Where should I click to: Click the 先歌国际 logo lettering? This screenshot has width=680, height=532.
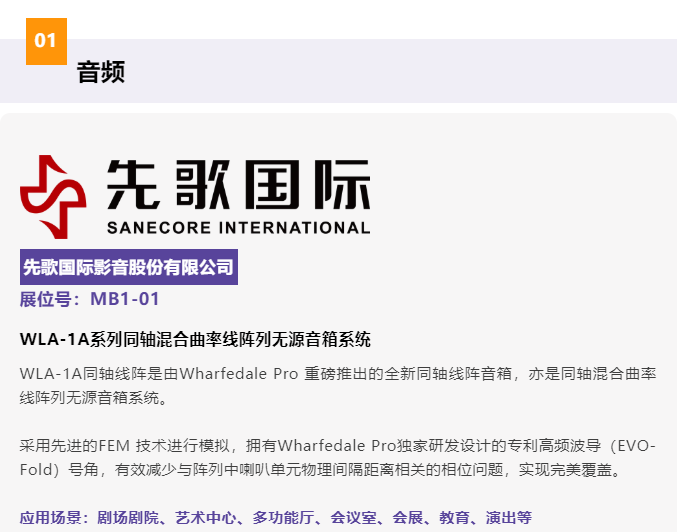238,184
